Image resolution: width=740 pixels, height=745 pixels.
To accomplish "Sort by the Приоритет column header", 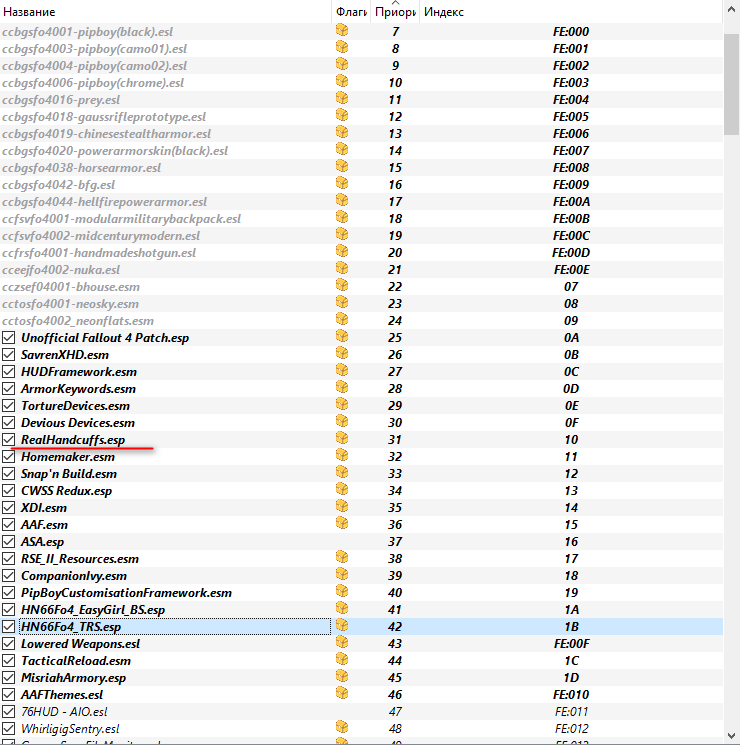I will point(395,12).
